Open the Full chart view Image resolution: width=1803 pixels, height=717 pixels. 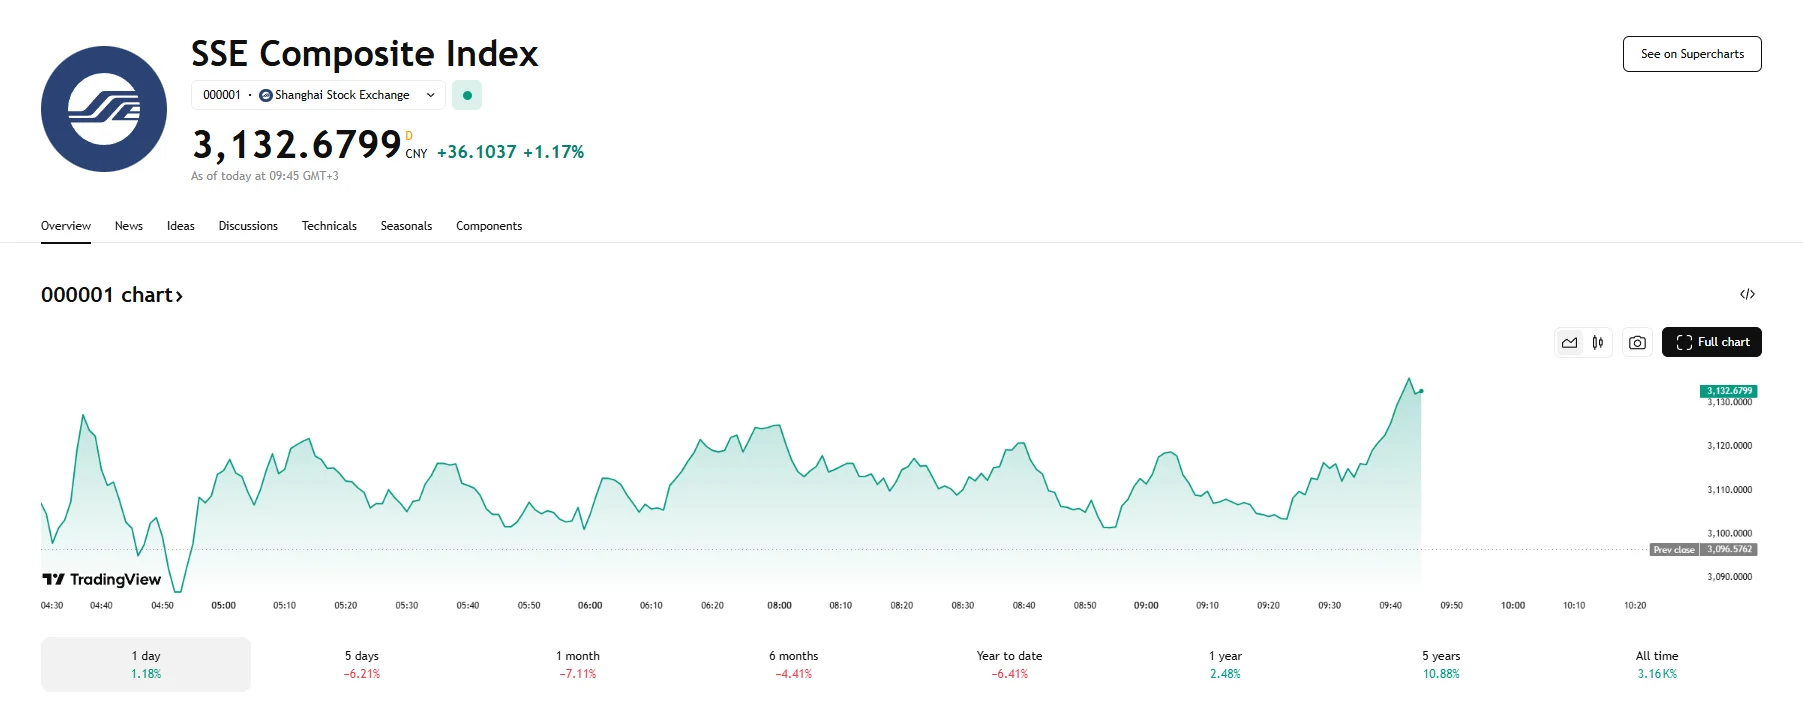[1712, 342]
